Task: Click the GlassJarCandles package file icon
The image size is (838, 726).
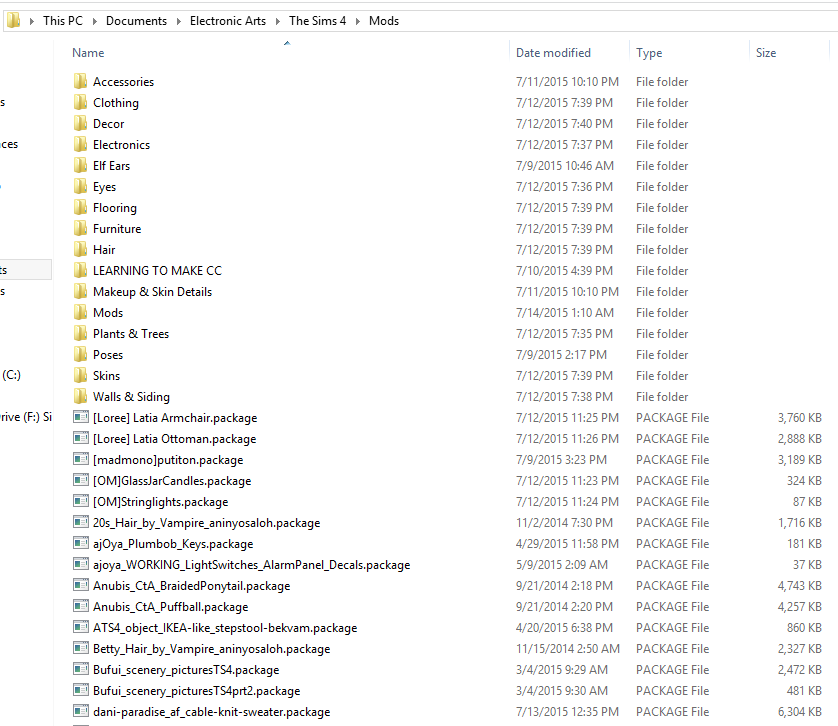Action: pyautogui.click(x=81, y=480)
